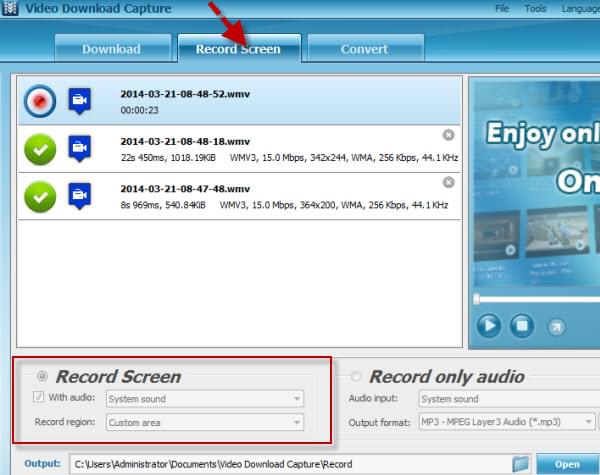Viewport: 600px width, 475px height.
Task: Click the red recording indicator for 2014-03-21-08-48-52.wmv
Action: pos(40,101)
